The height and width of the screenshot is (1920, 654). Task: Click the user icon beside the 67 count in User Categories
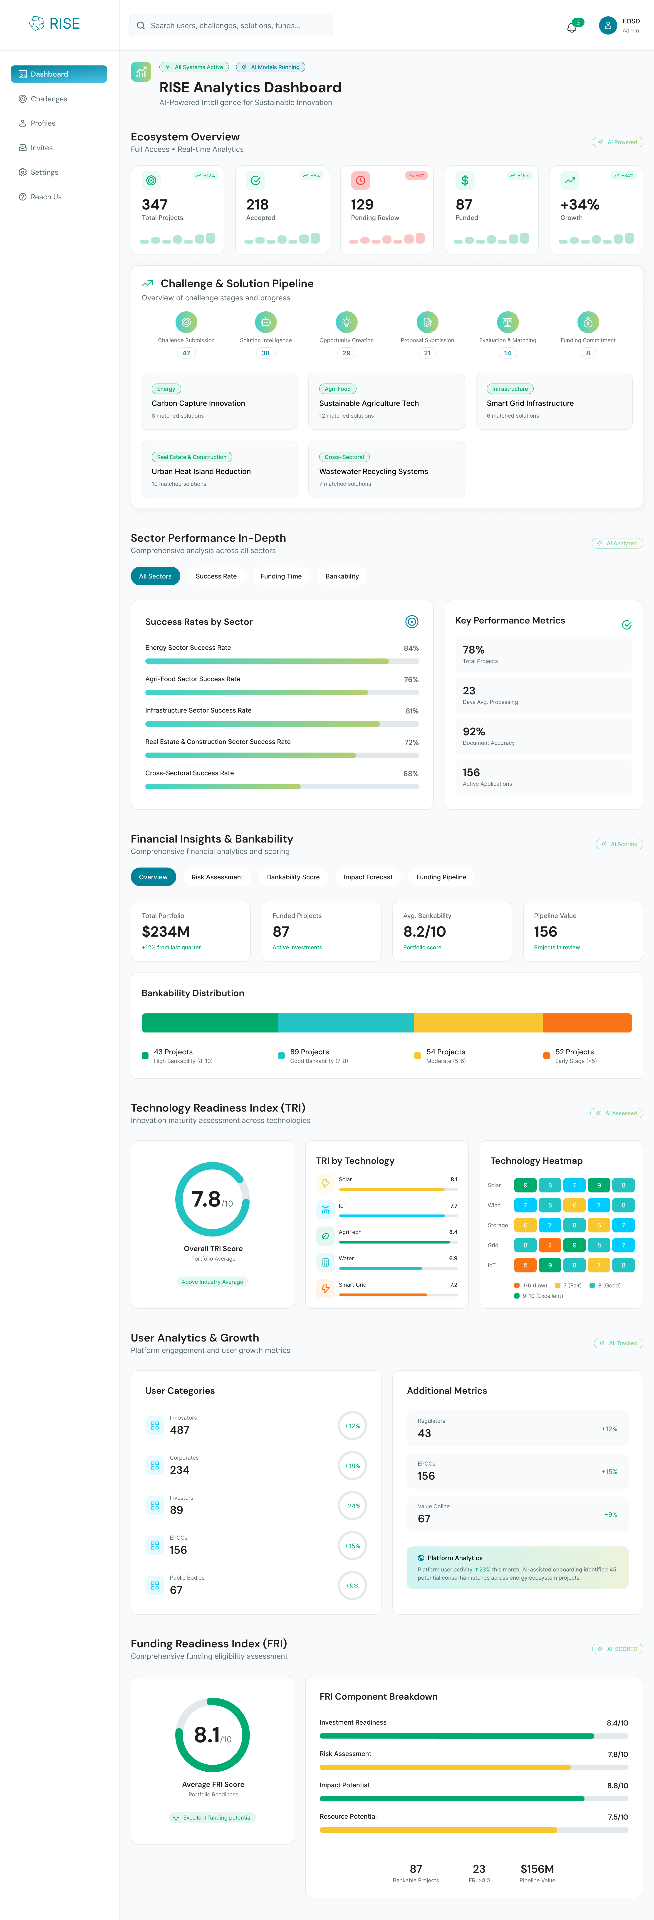tap(154, 1585)
